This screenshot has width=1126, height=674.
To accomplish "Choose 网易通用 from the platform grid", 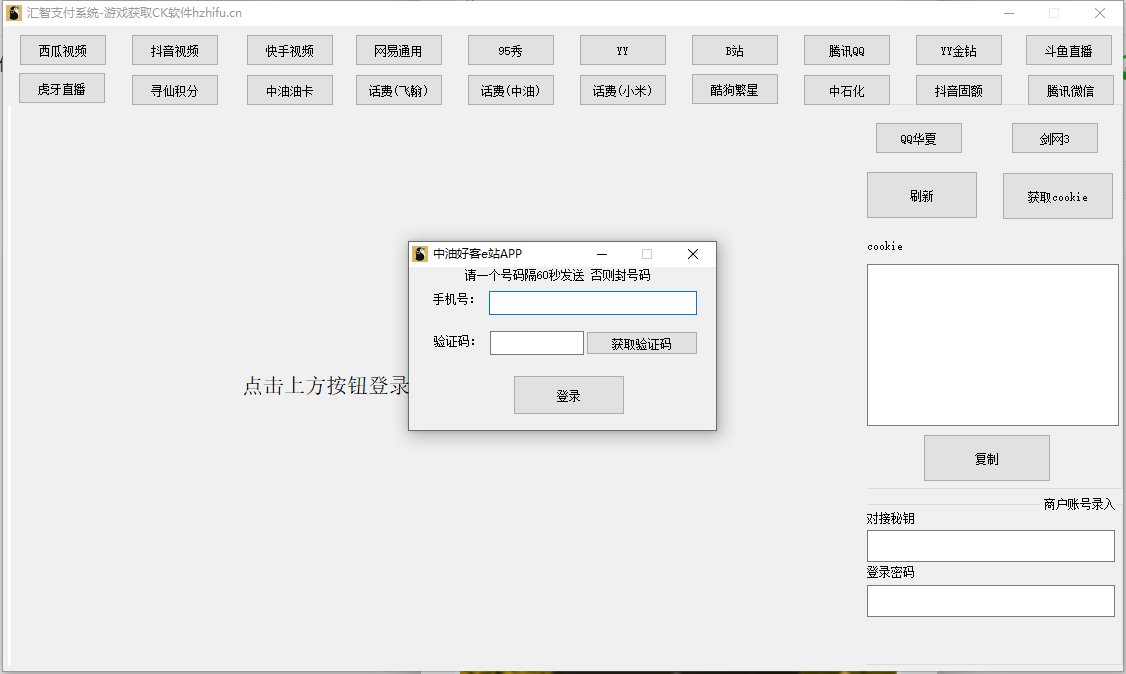I will (x=398, y=50).
